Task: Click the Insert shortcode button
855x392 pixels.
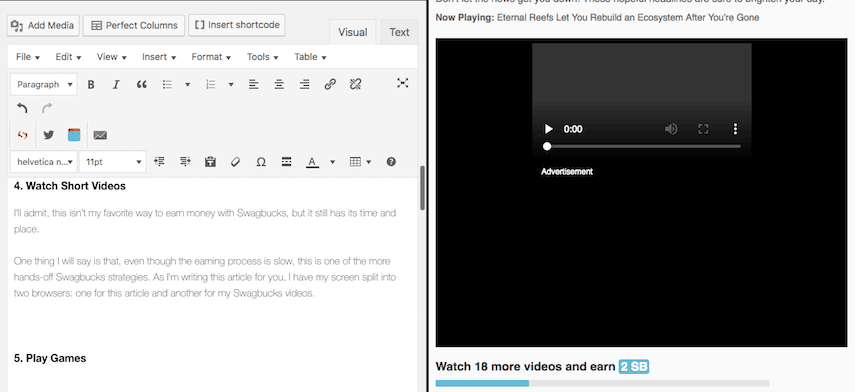Action: pyautogui.click(x=237, y=25)
